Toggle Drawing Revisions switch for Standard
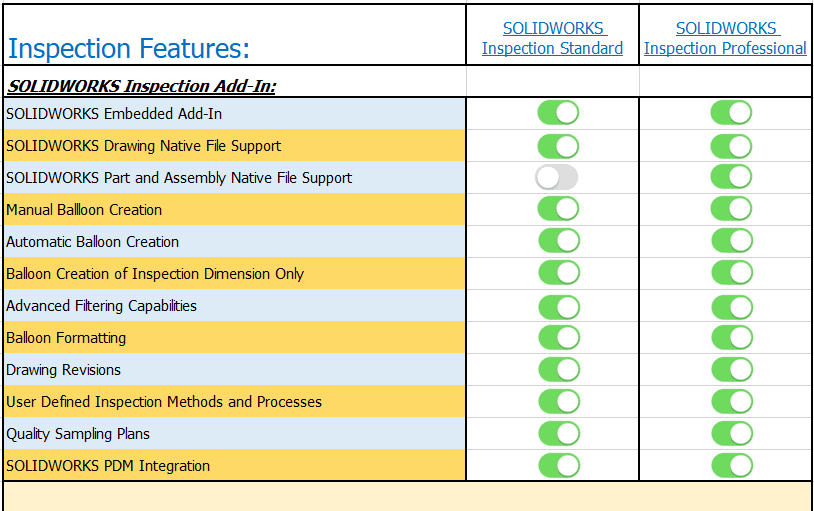Screen dimensions: 814x511 click(x=559, y=370)
